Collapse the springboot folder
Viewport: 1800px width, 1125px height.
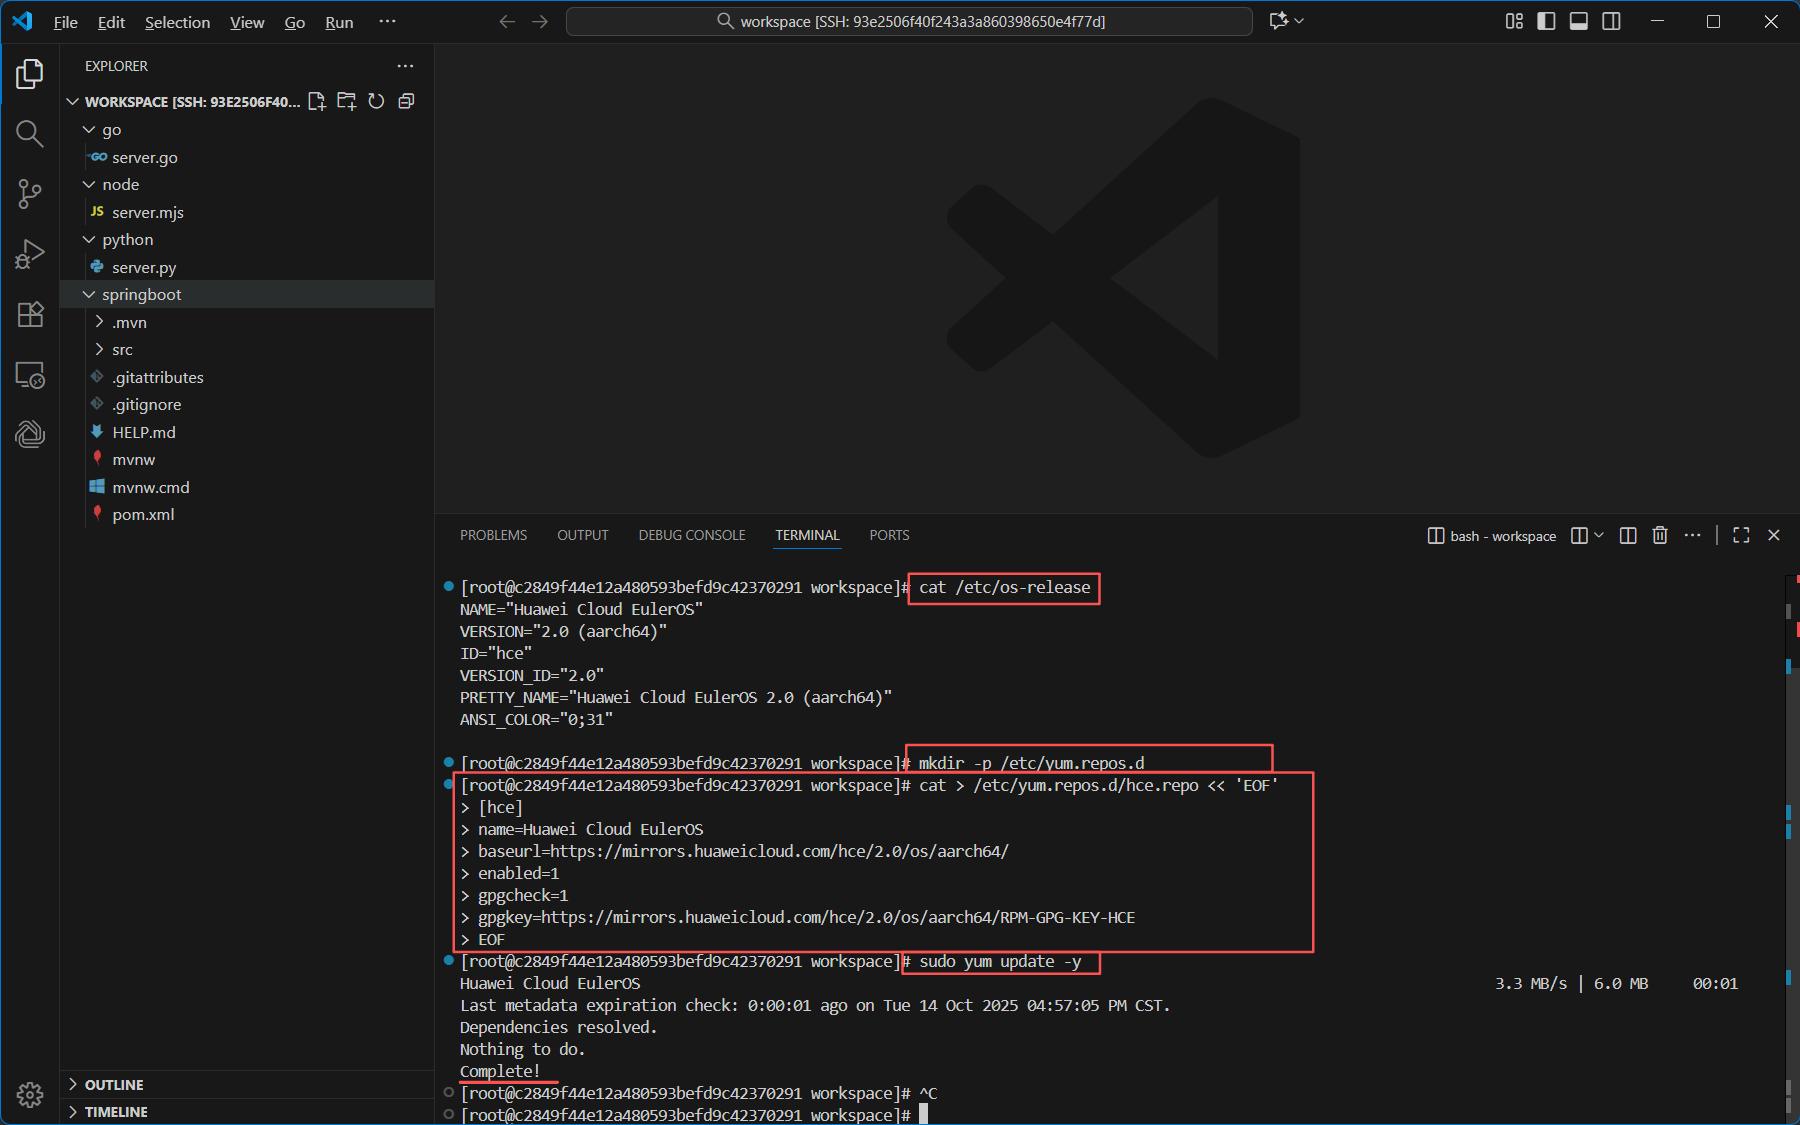point(141,295)
